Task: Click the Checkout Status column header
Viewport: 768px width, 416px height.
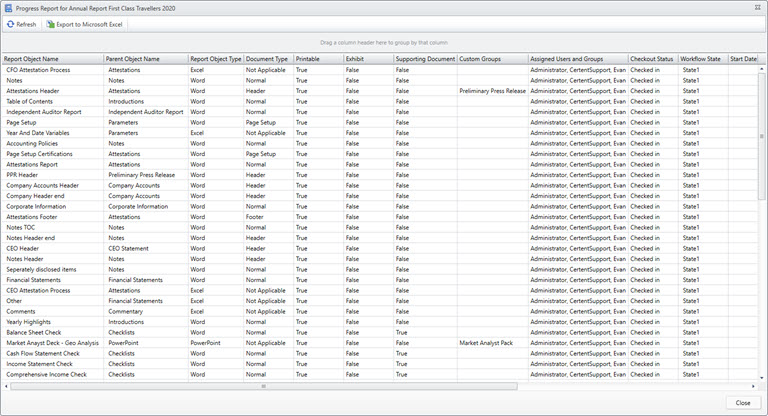Action: (x=653, y=59)
